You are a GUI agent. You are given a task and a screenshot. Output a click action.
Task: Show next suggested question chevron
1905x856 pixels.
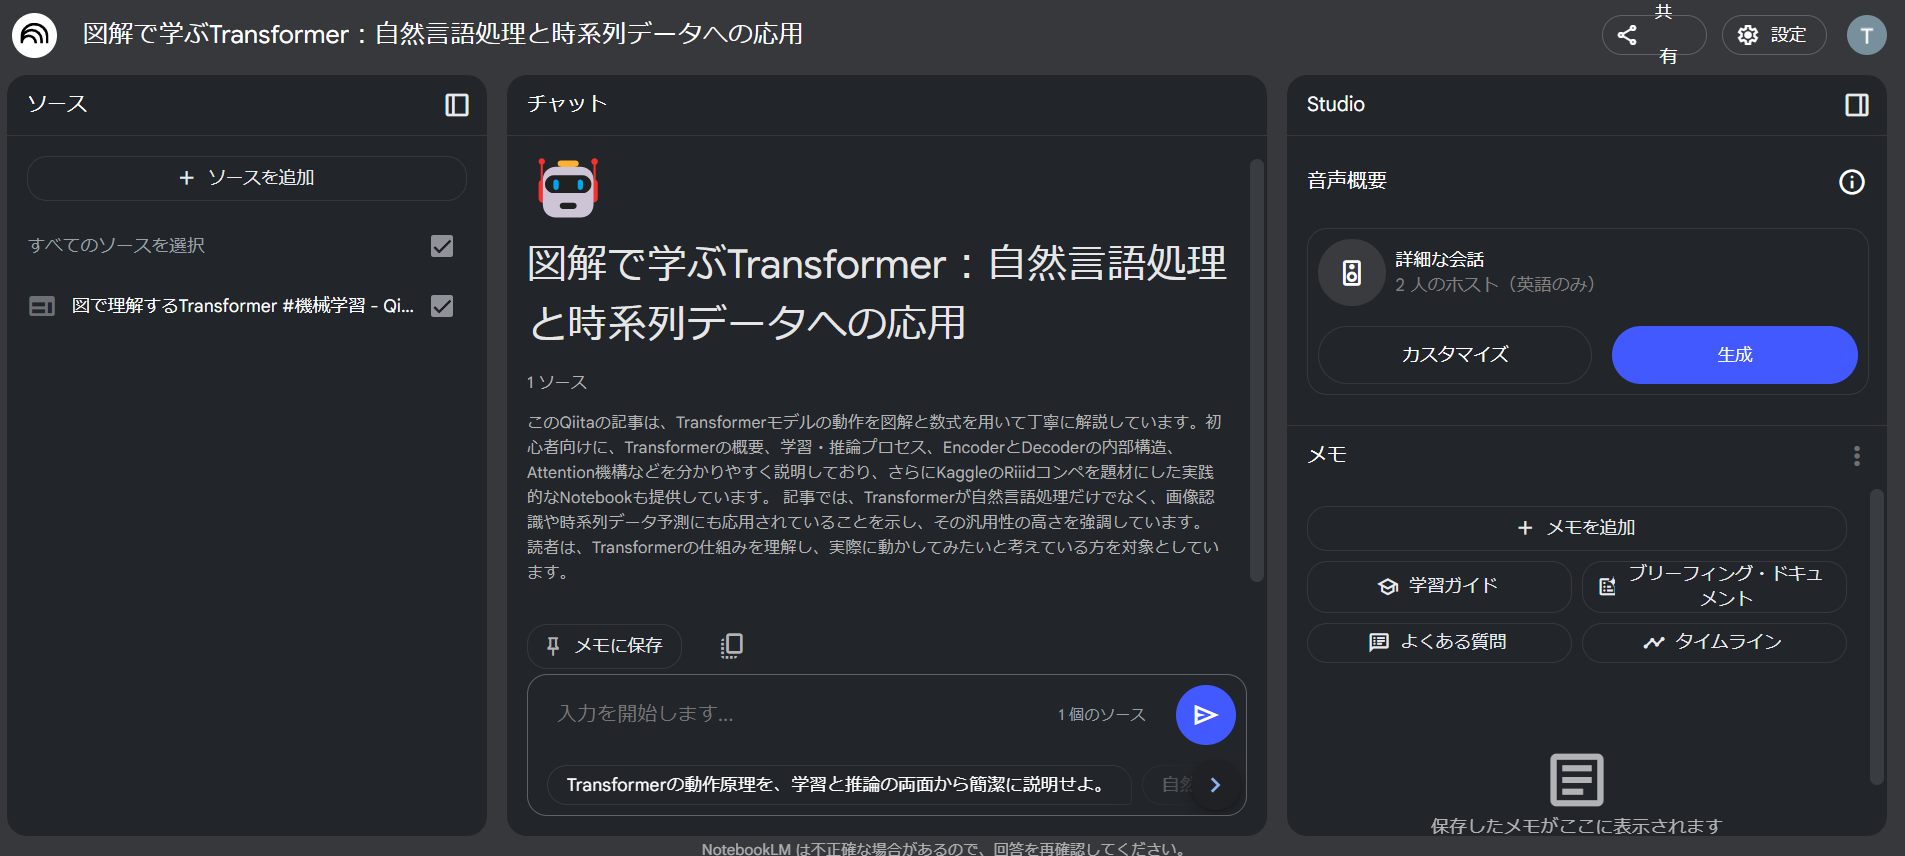point(1215,785)
